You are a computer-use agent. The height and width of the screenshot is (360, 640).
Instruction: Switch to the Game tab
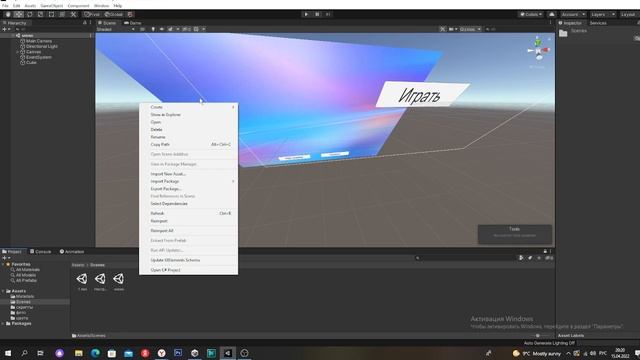coord(132,23)
